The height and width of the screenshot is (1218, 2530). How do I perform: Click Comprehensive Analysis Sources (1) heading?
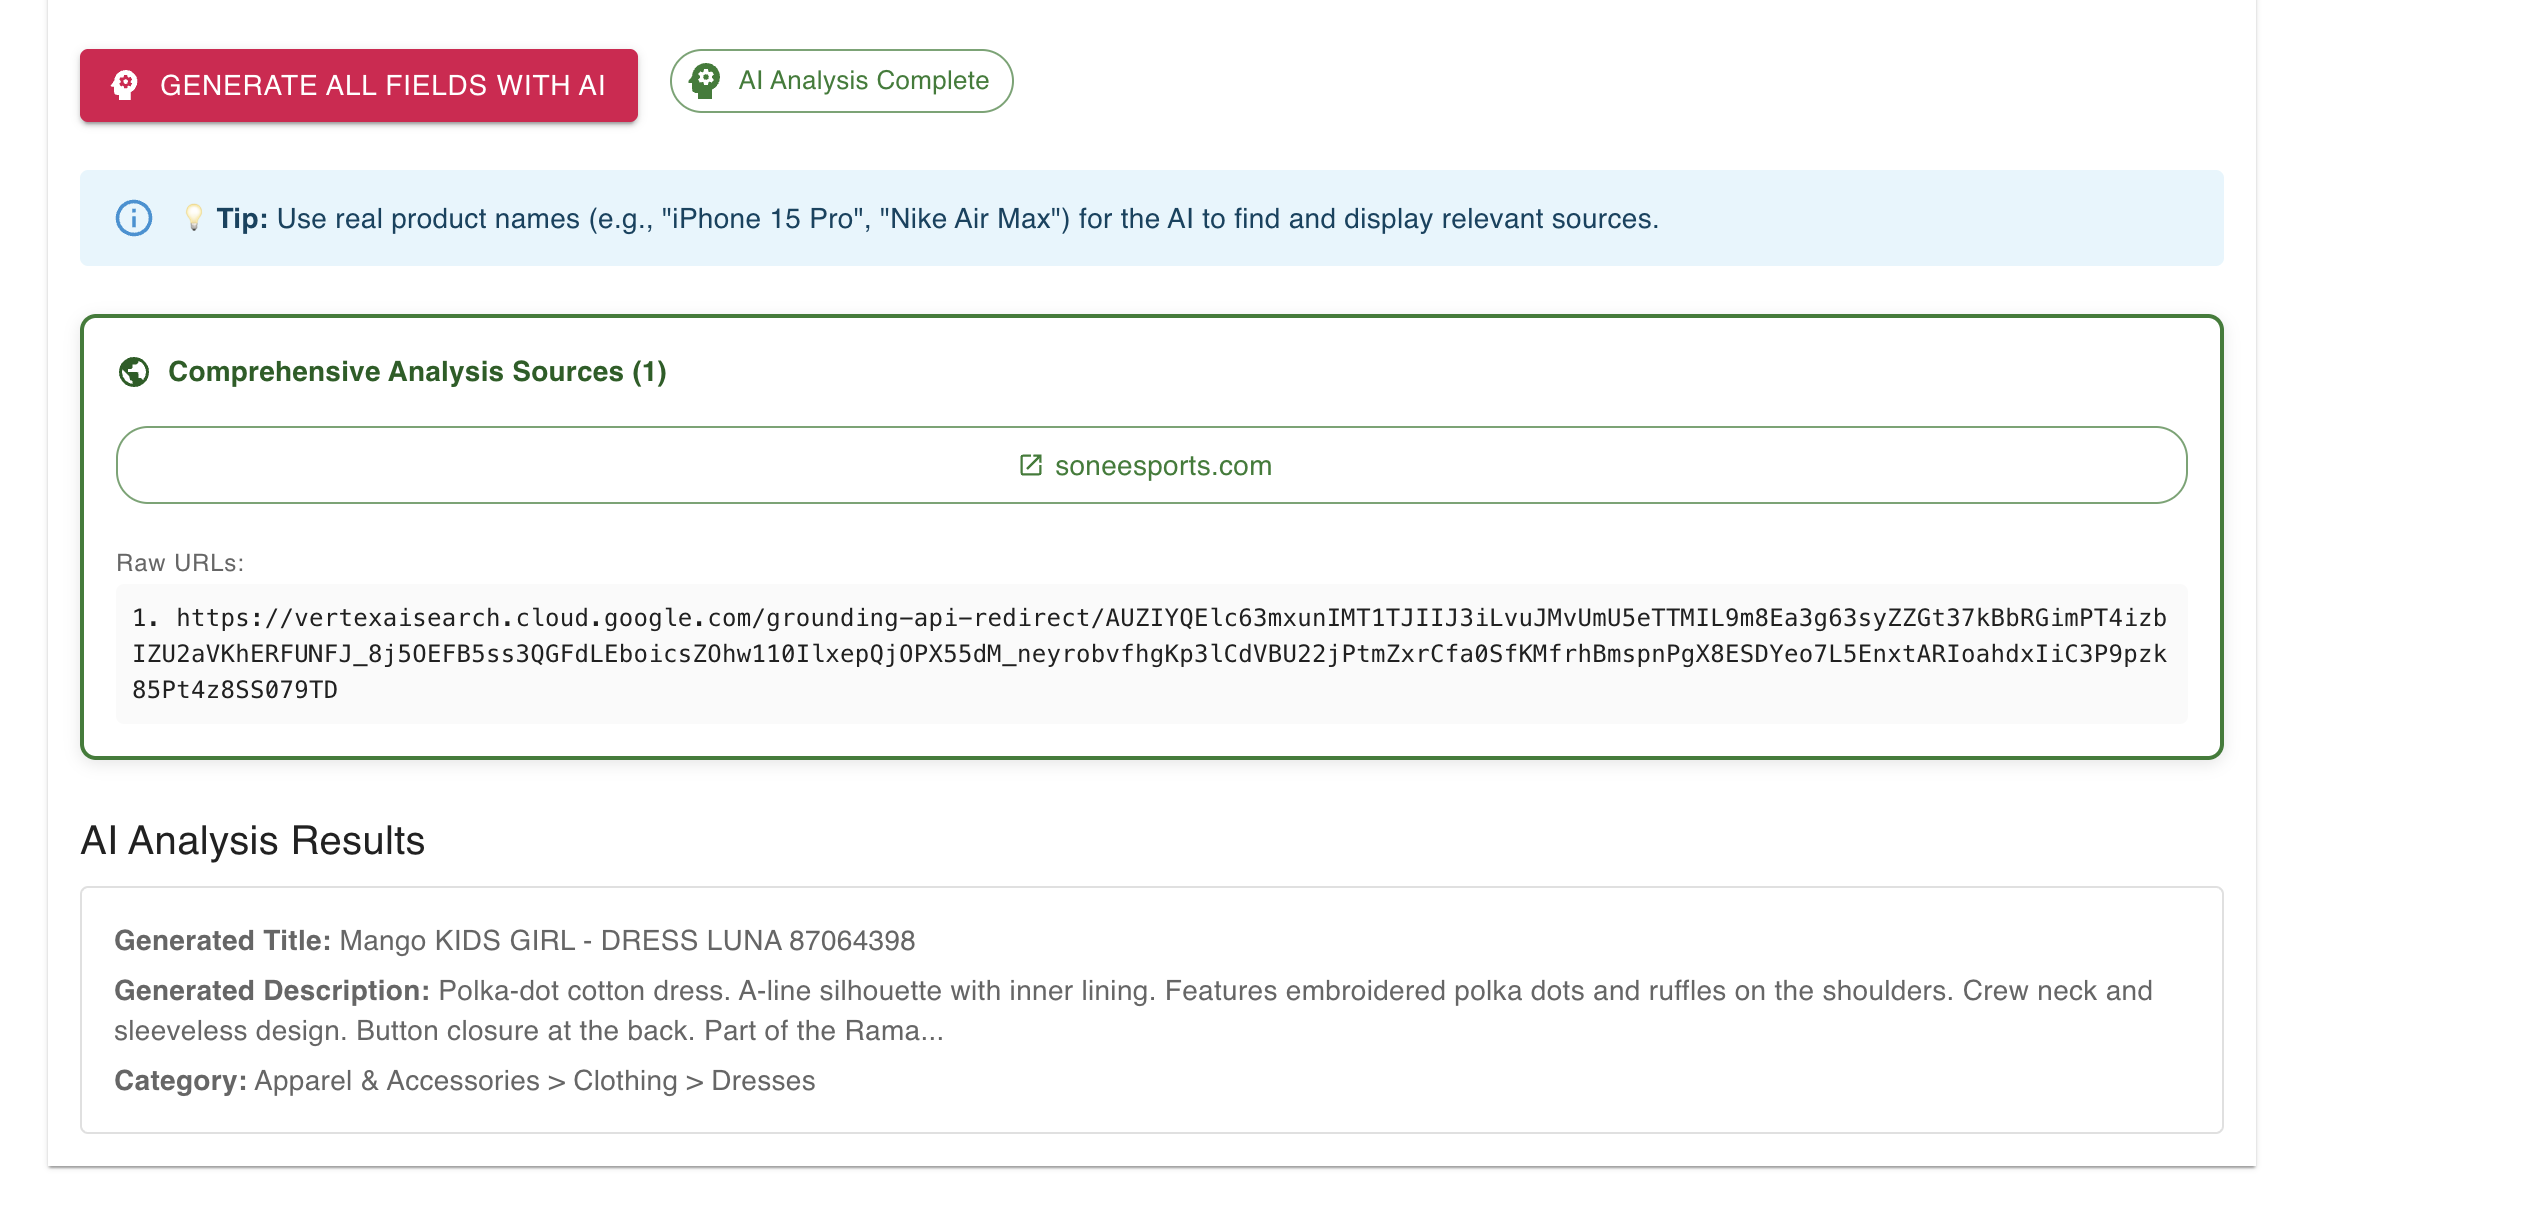coord(417,372)
